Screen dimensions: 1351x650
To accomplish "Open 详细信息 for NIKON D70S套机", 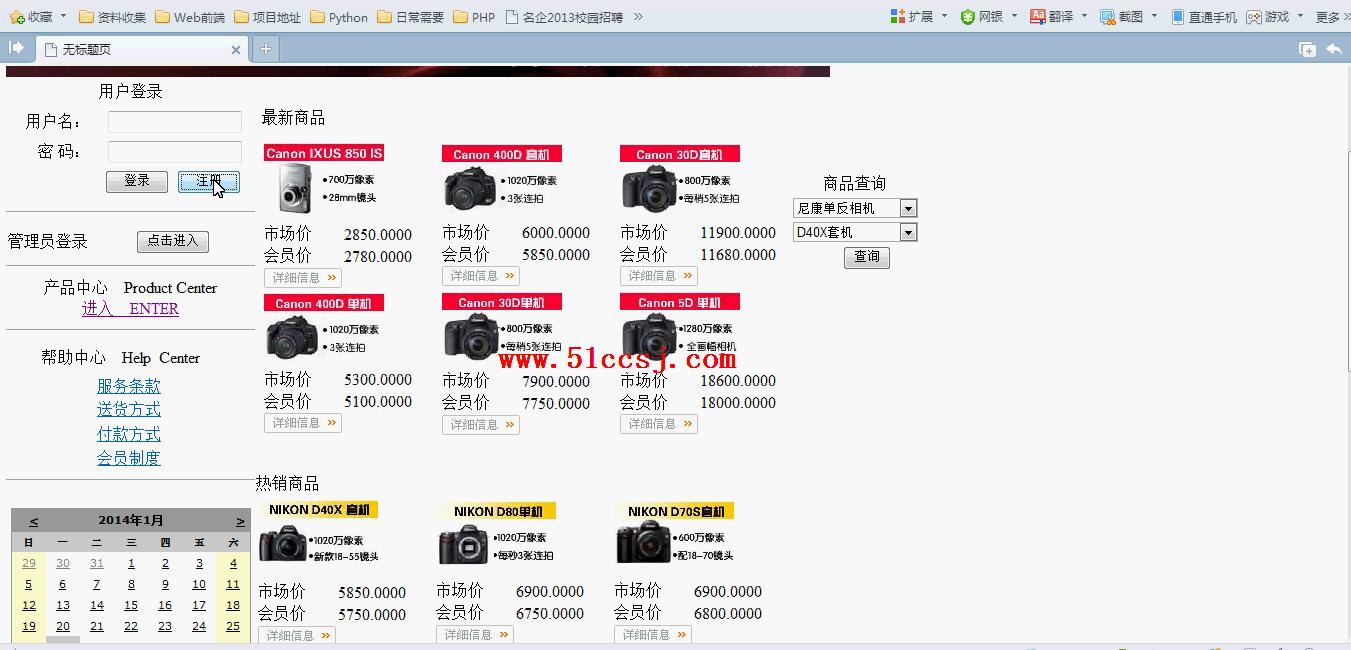I will [x=653, y=635].
